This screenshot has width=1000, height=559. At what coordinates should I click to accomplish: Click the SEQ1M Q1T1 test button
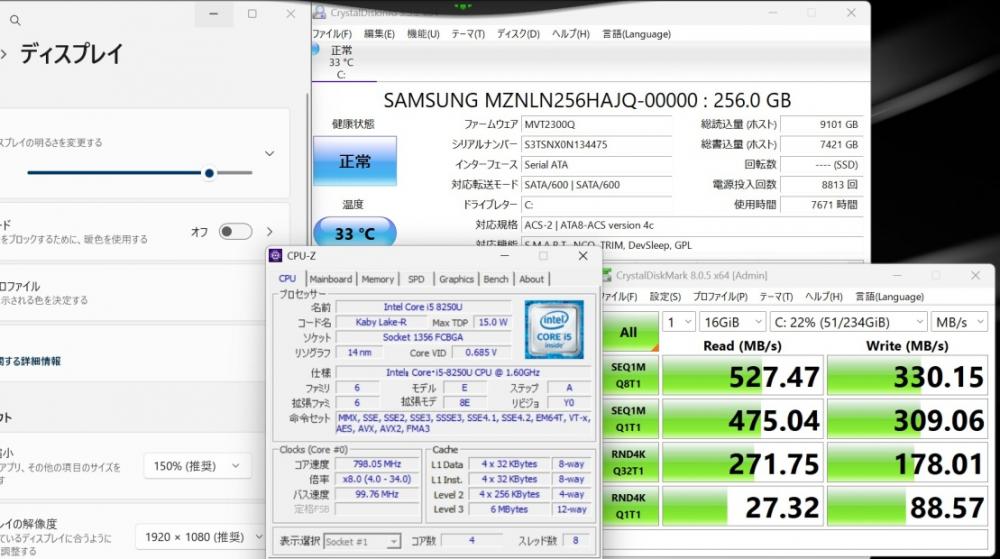[x=629, y=419]
